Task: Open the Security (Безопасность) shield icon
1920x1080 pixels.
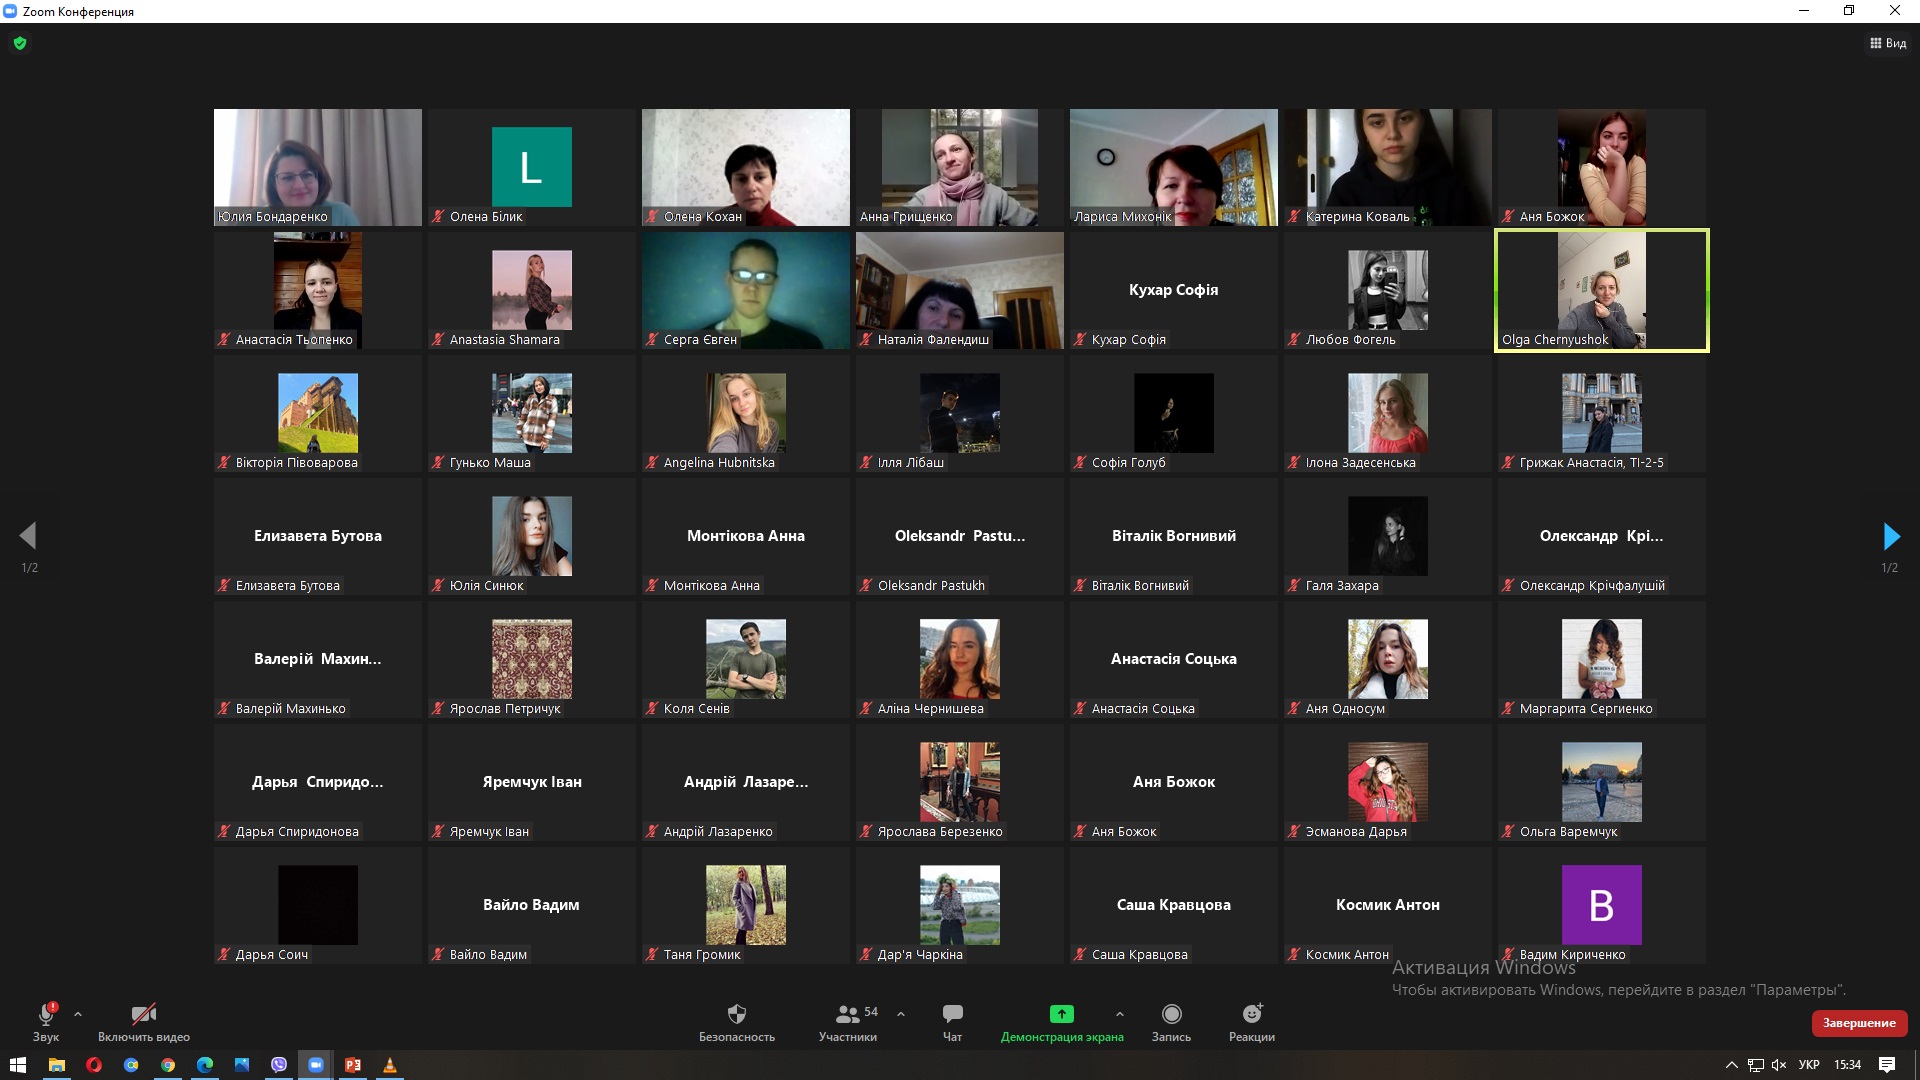Action: [736, 1014]
